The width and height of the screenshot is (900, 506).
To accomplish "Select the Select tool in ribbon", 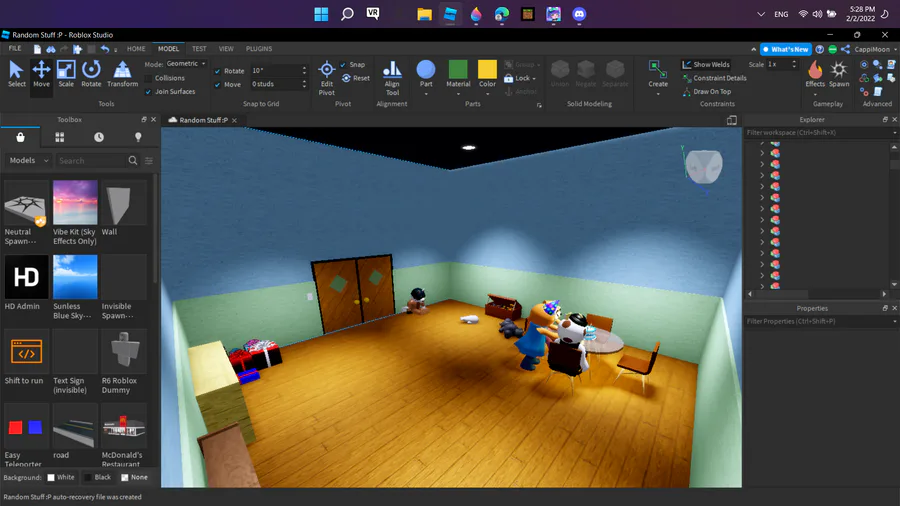I will point(17,73).
